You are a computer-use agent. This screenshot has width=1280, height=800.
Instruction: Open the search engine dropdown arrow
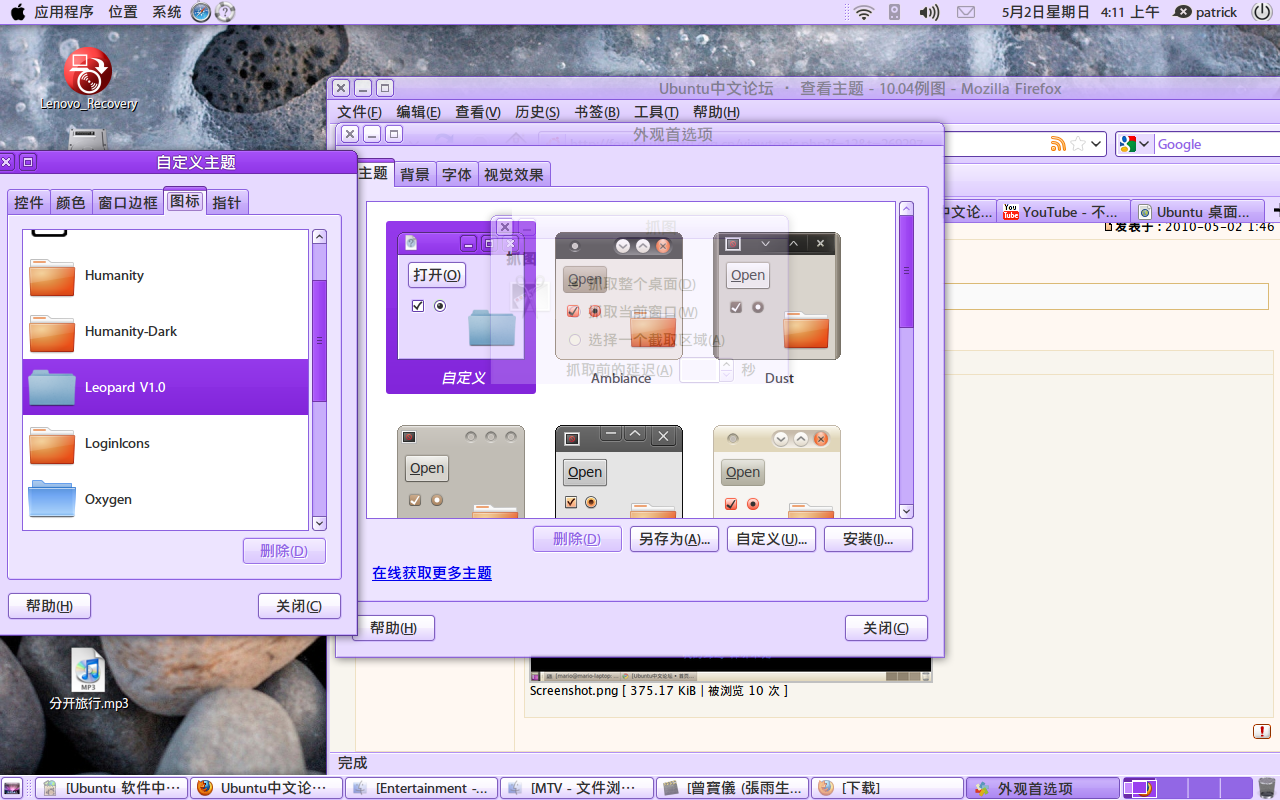1144,144
